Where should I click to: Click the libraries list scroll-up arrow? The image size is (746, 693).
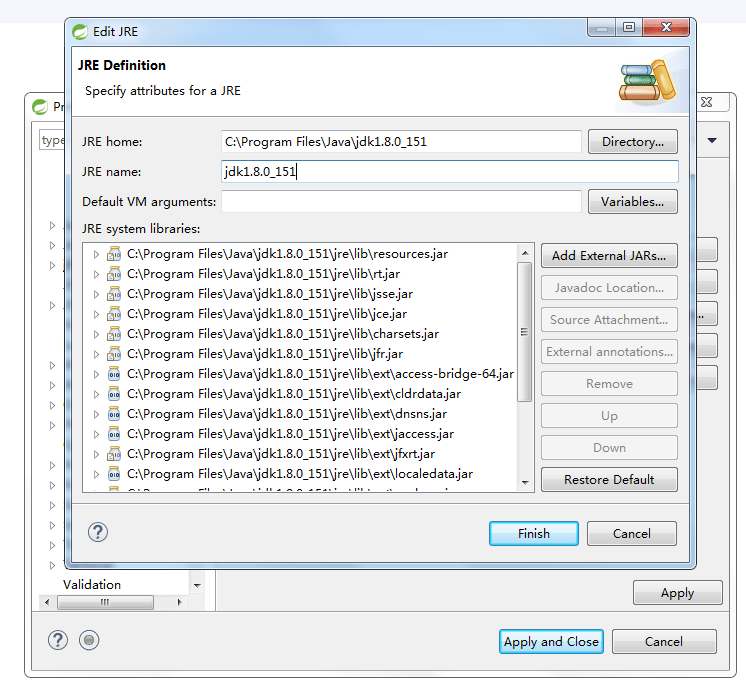(525, 253)
